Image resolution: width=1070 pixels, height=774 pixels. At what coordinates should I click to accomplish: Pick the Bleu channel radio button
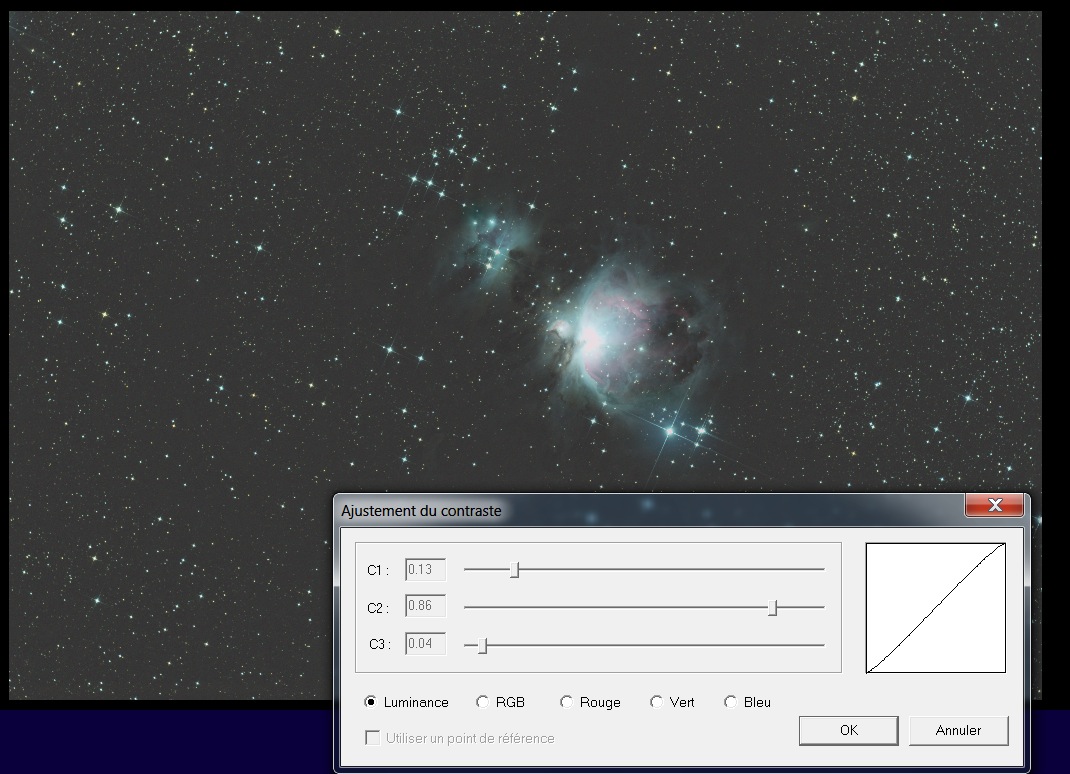point(731,702)
